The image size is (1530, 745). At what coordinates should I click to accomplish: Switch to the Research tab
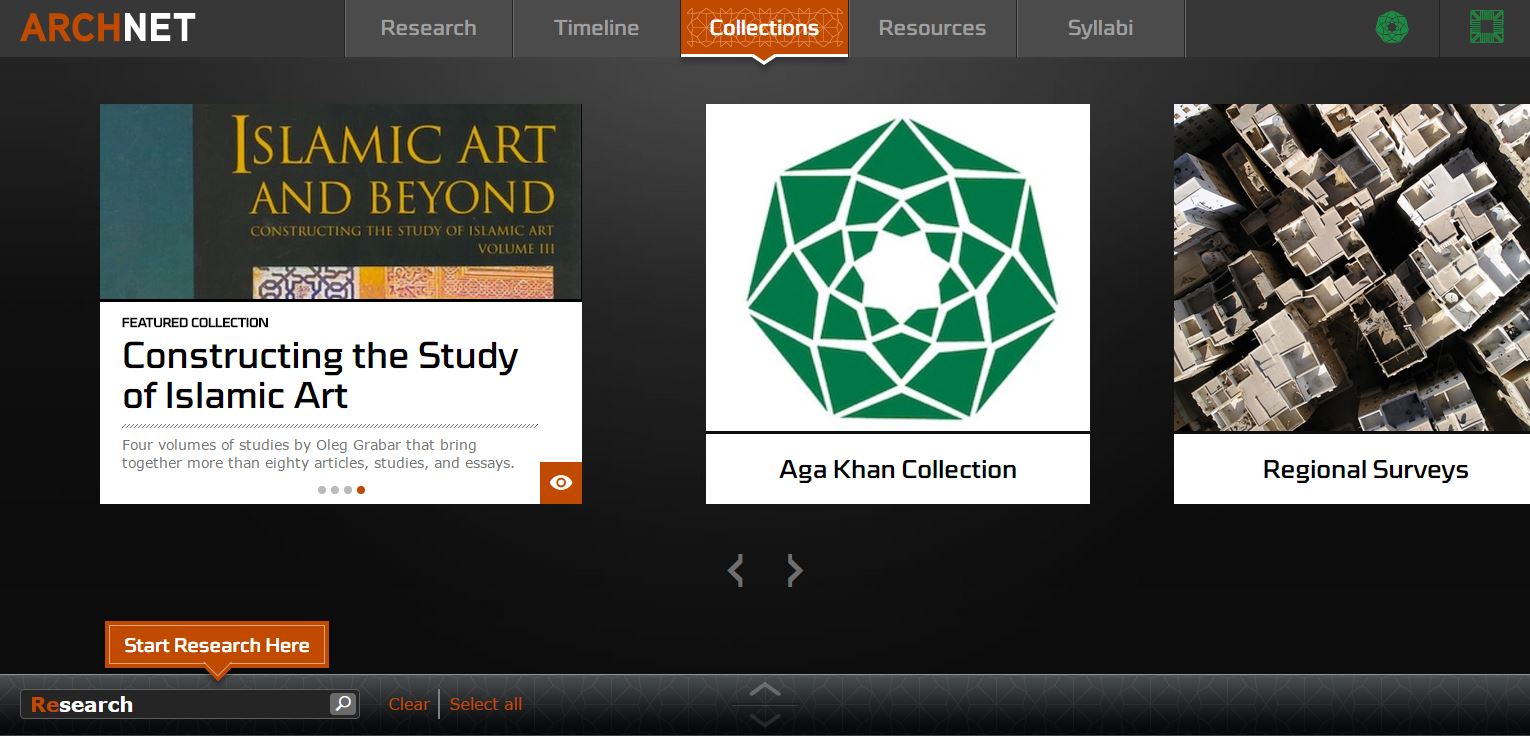428,28
